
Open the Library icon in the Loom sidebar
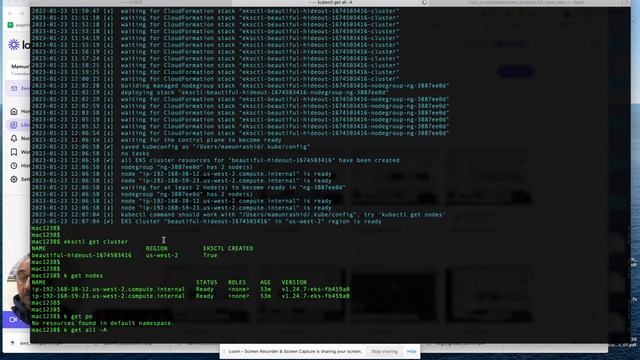[14, 125]
